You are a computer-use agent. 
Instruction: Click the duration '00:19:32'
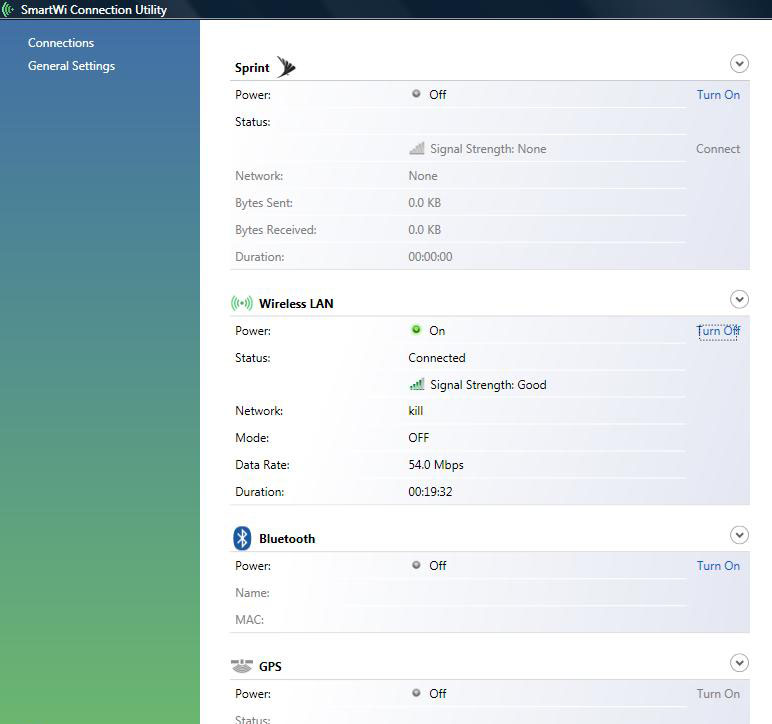(x=430, y=492)
